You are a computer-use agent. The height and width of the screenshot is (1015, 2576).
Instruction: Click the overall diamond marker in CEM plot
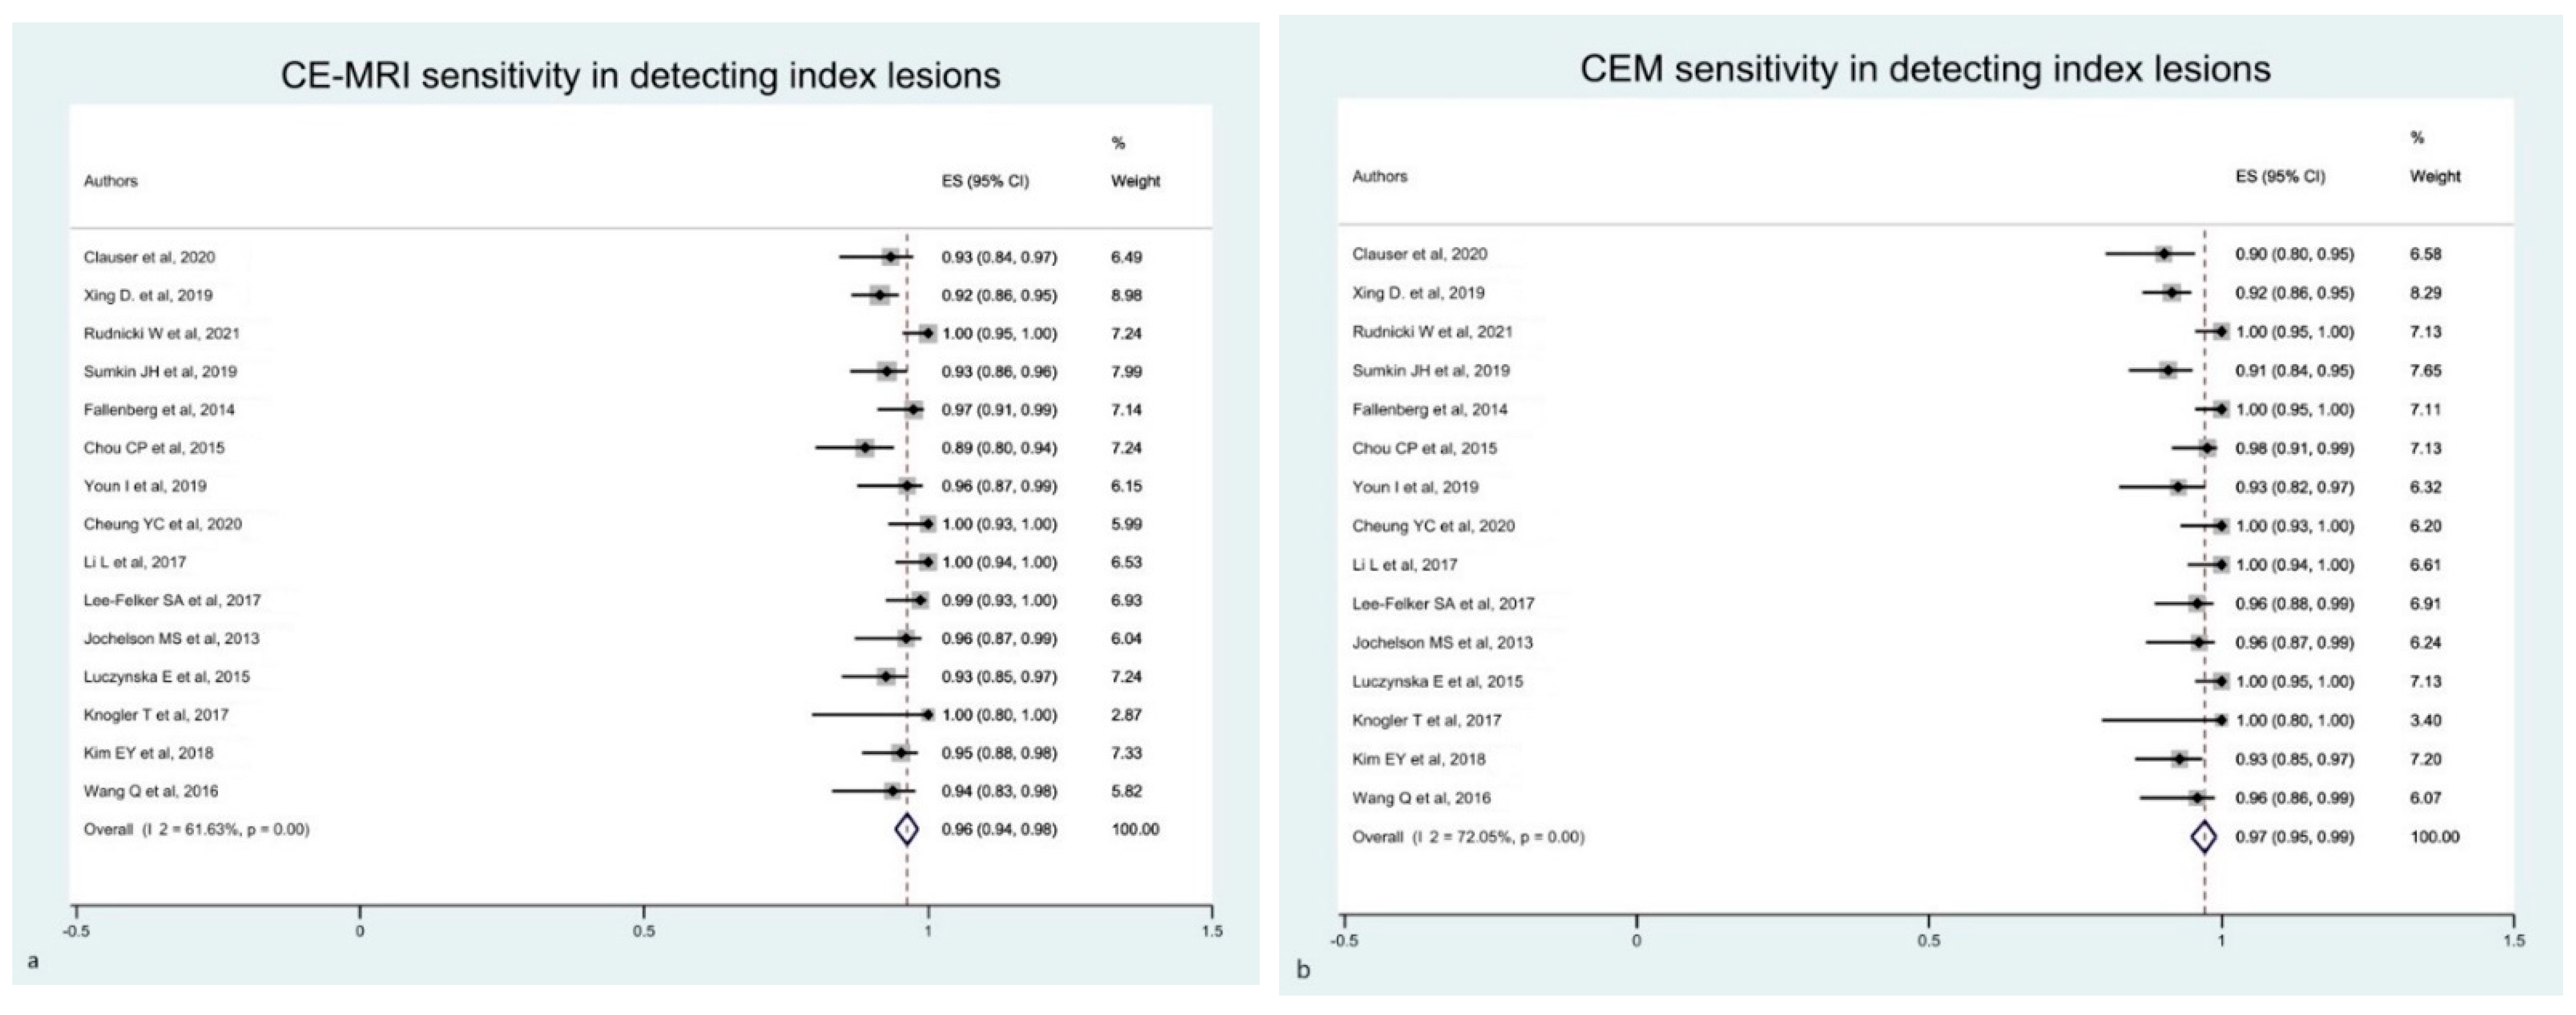coord(2204,837)
